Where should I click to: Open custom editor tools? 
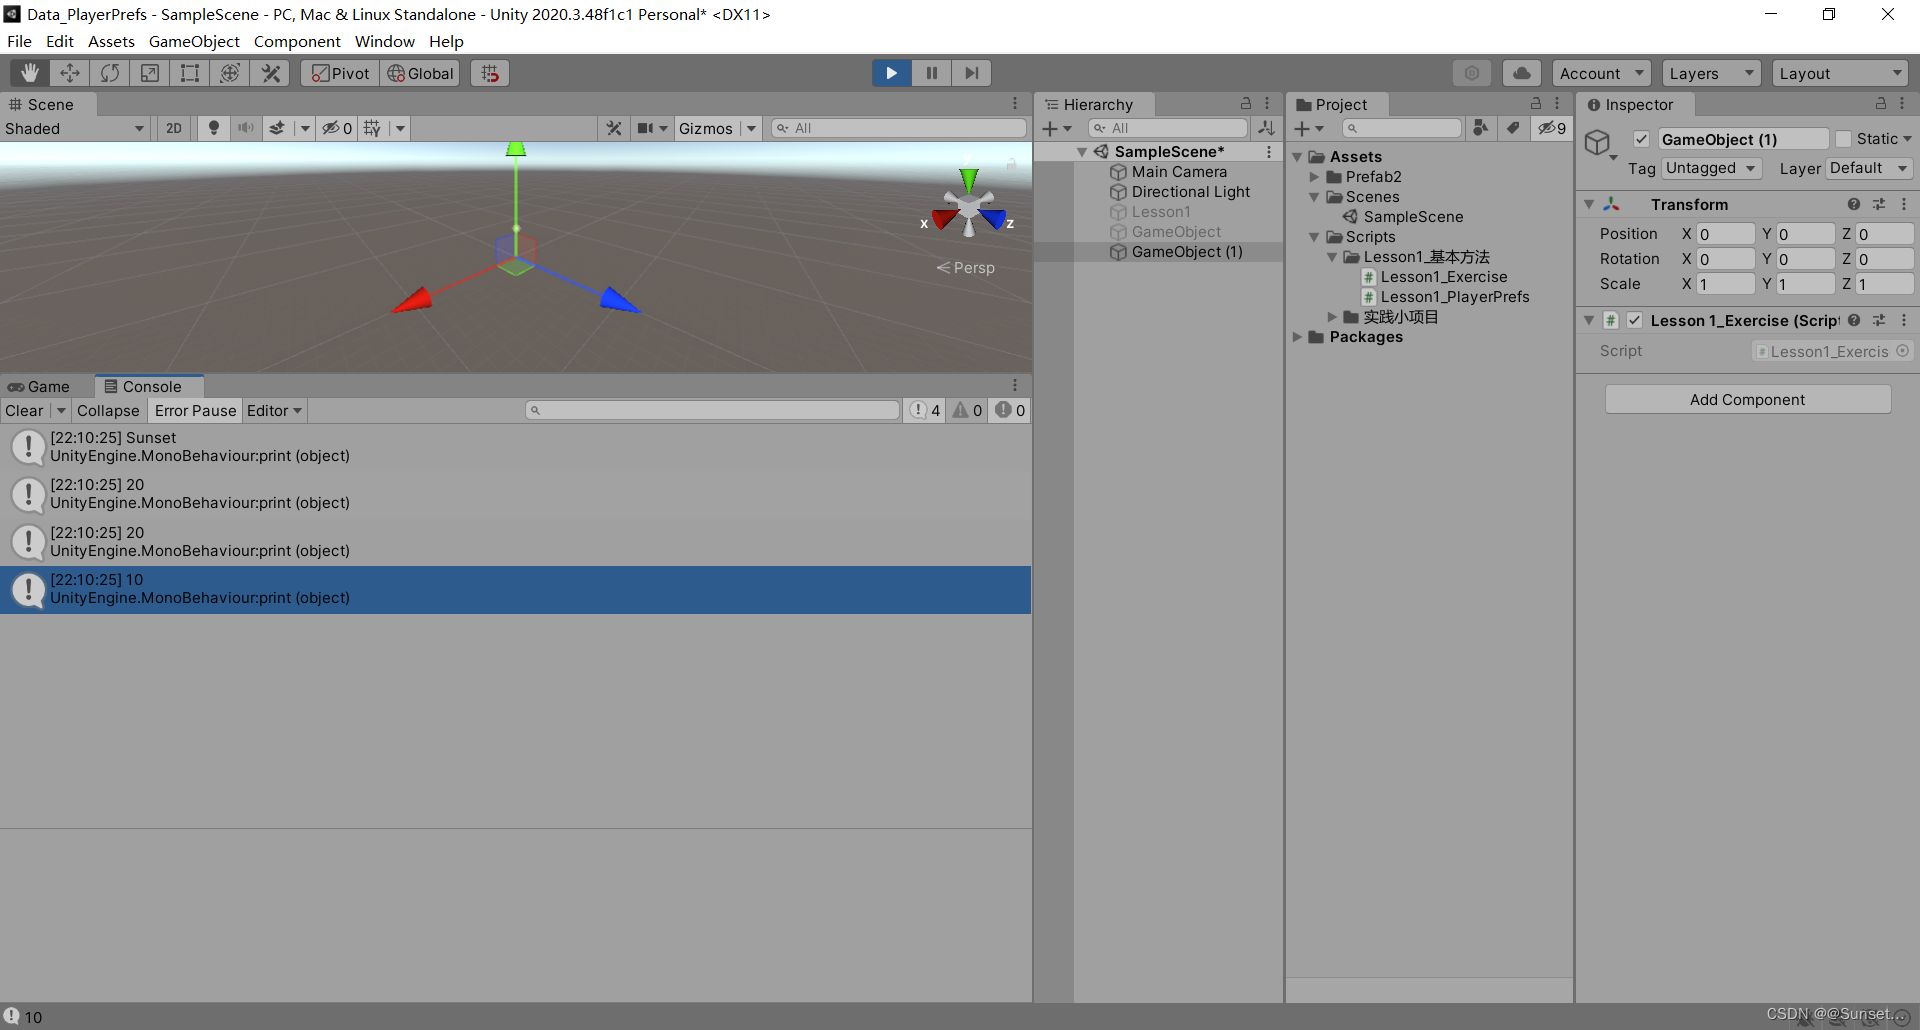click(x=270, y=73)
